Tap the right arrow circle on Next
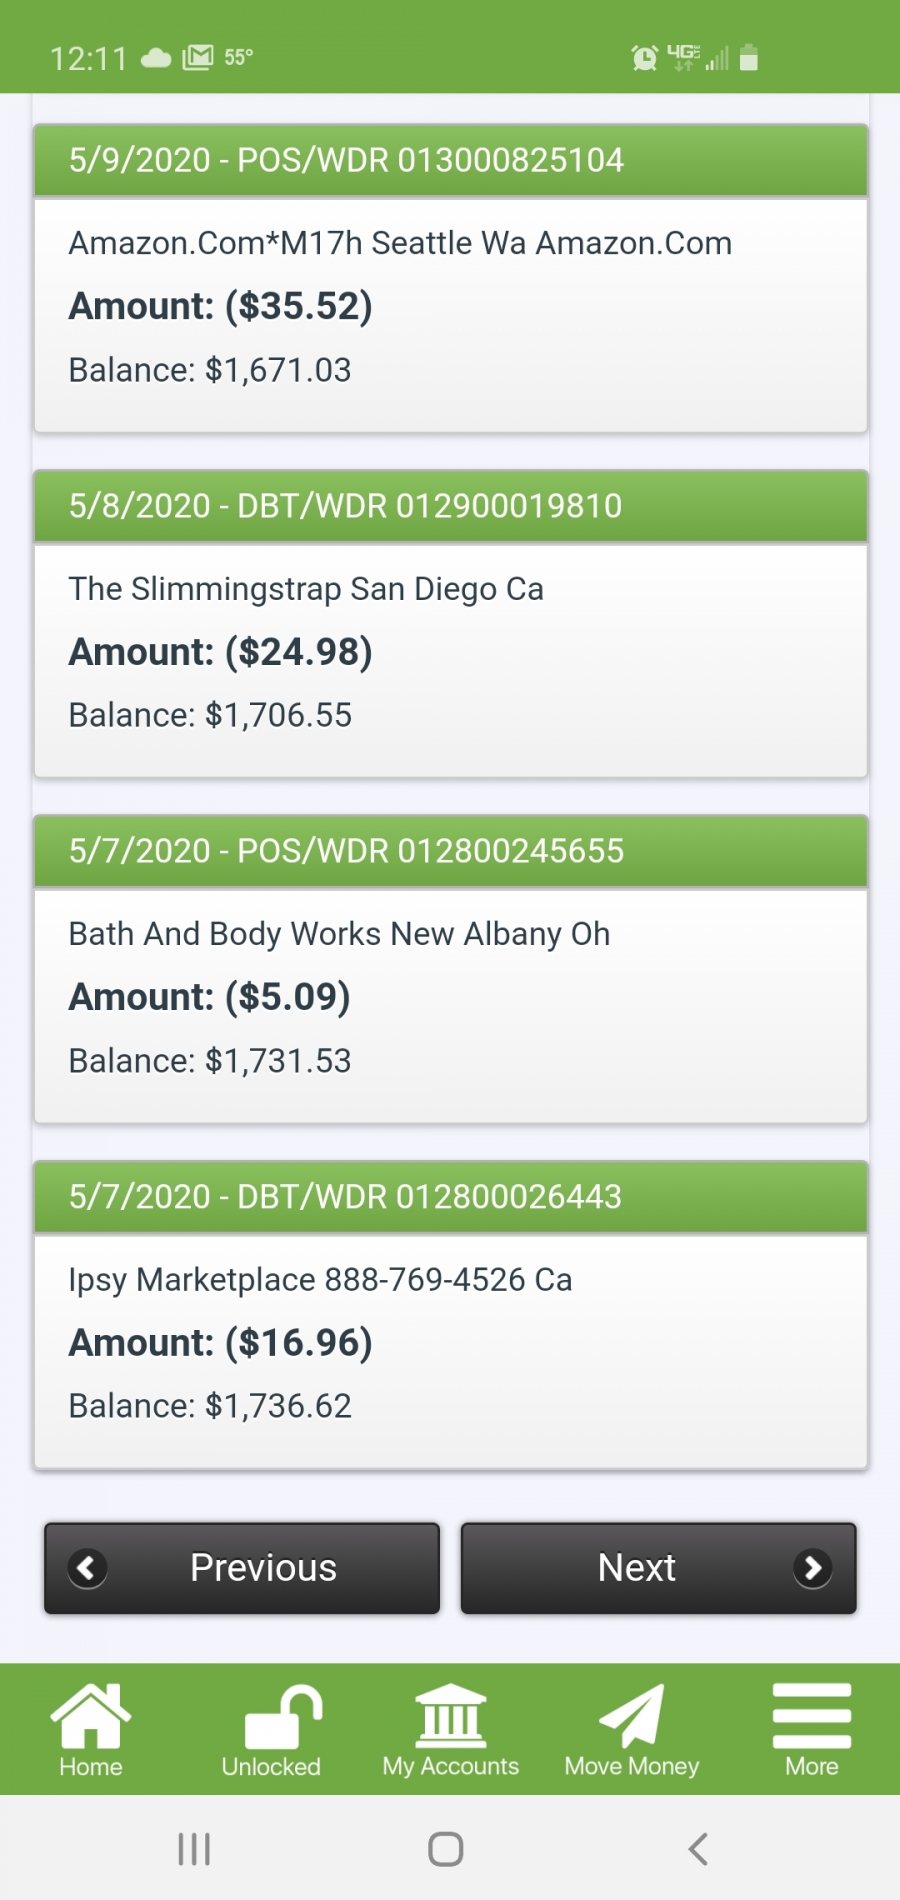This screenshot has width=900, height=1900. 813,1568
